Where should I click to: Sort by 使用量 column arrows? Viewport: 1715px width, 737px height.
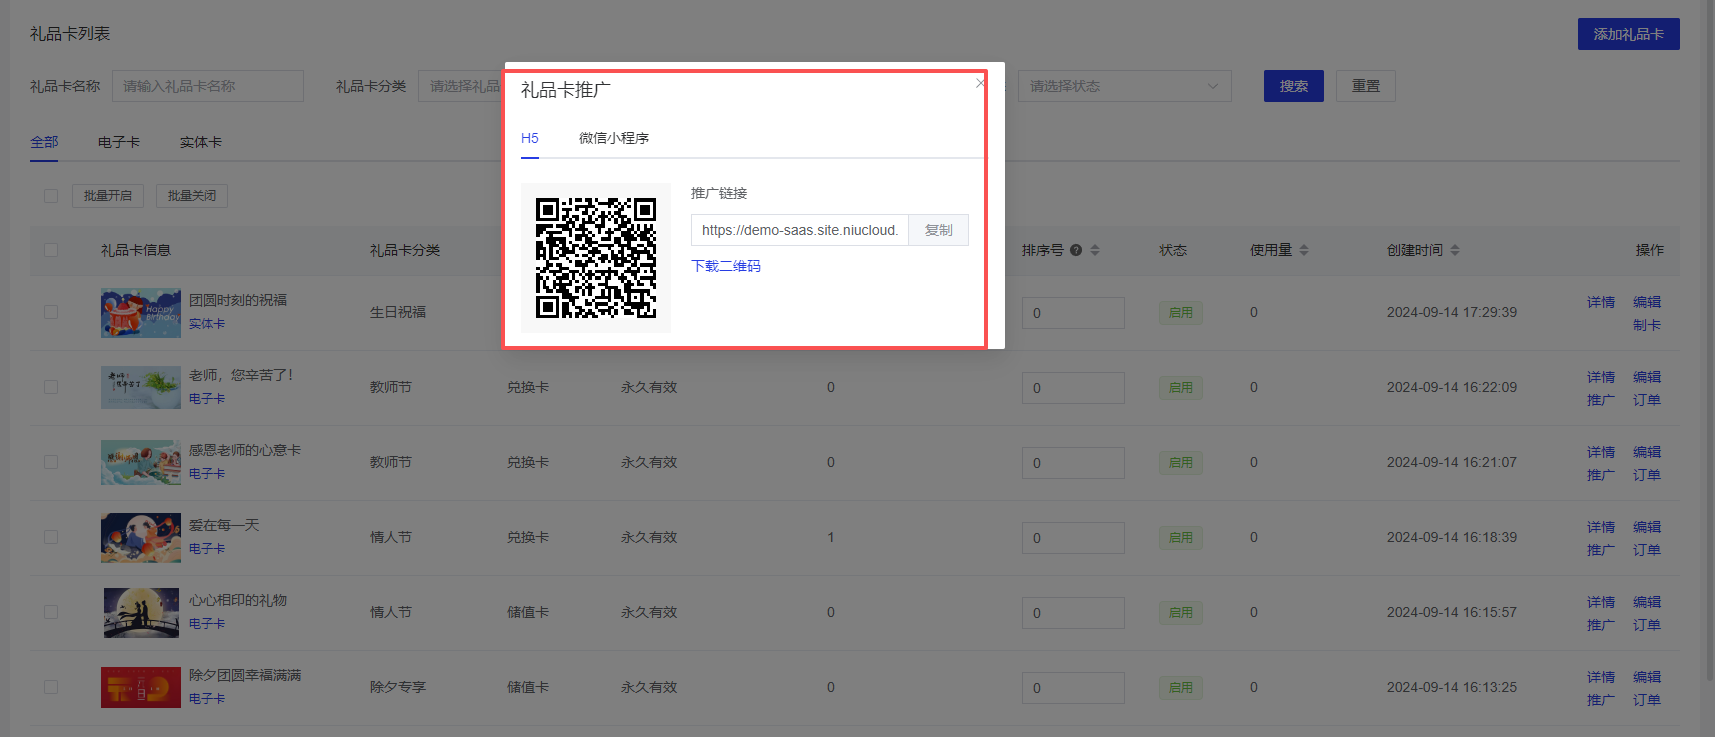[1304, 250]
